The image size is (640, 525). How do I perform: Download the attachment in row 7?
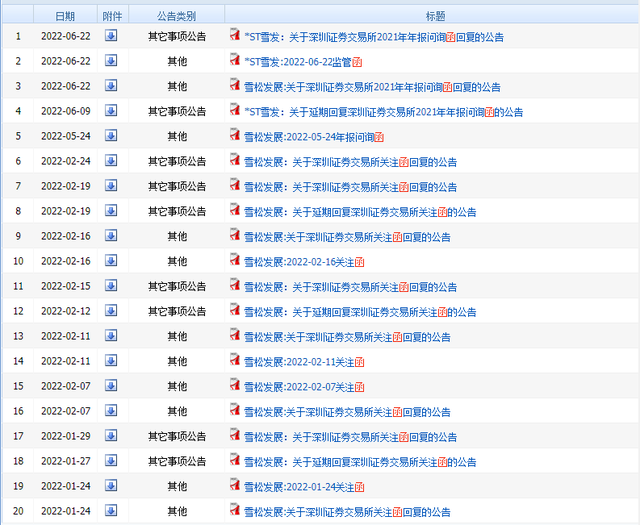point(111,185)
